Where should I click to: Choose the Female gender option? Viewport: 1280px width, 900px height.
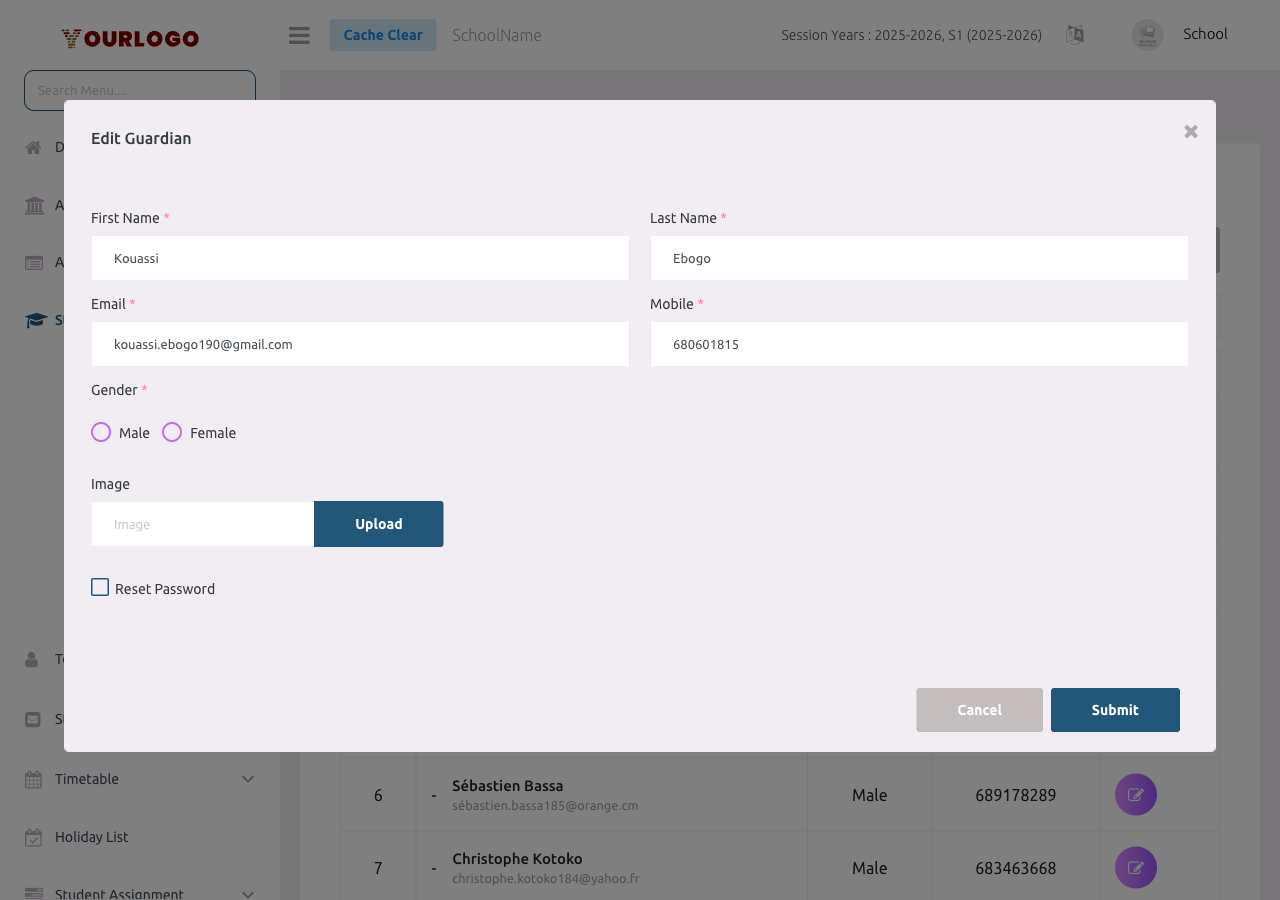[171, 431]
